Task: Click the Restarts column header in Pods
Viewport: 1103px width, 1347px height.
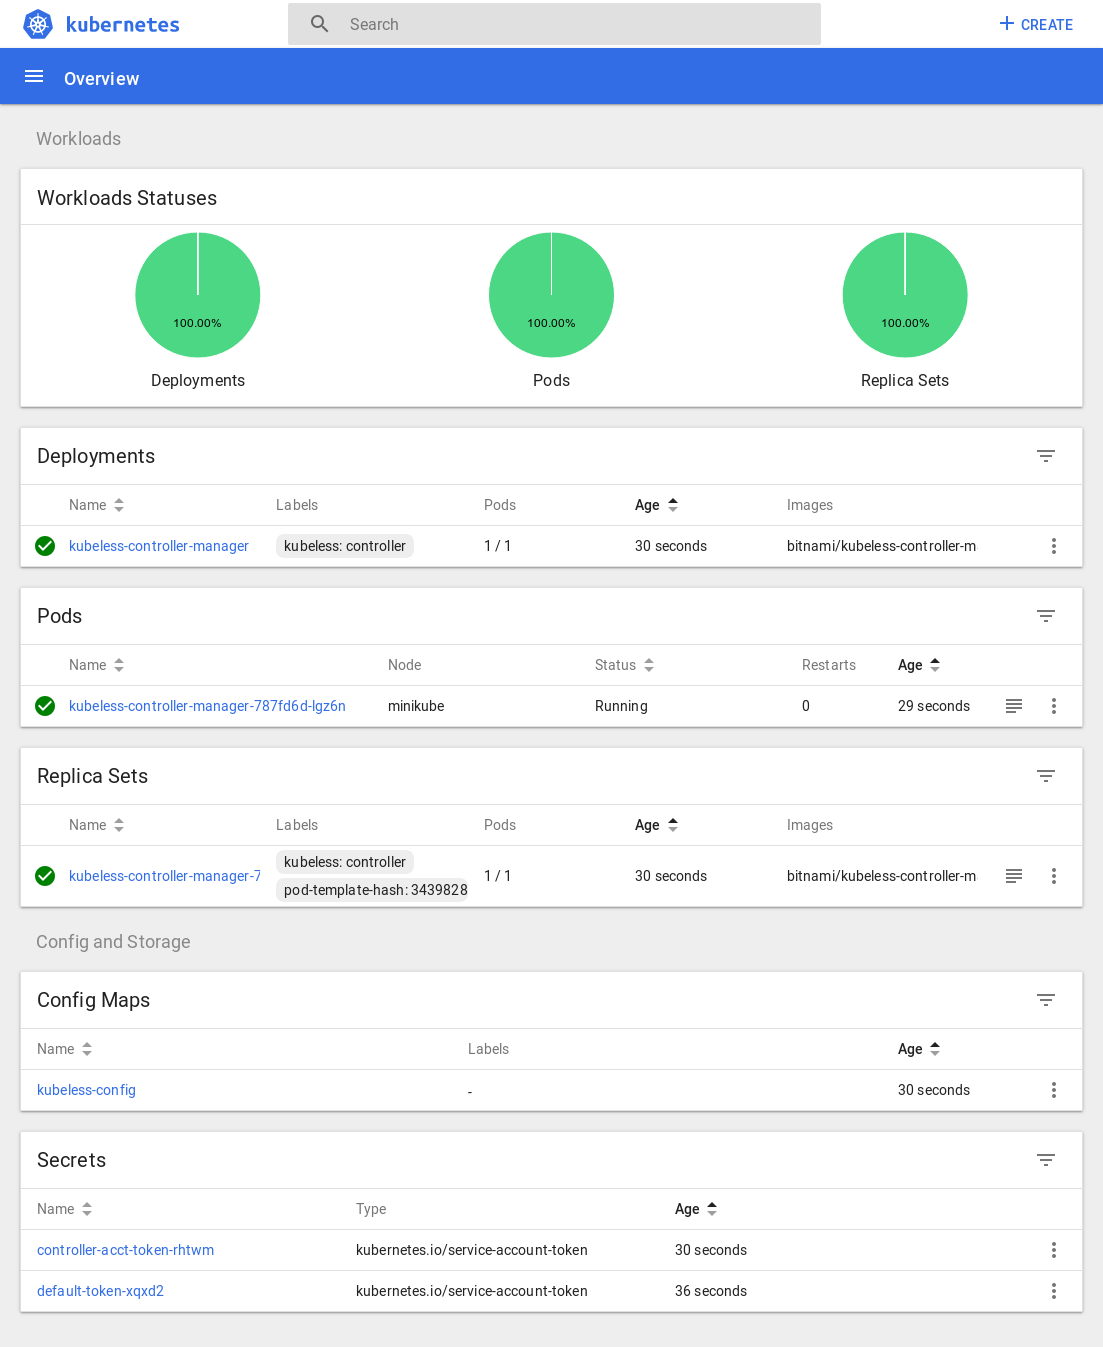Action: 829,665
